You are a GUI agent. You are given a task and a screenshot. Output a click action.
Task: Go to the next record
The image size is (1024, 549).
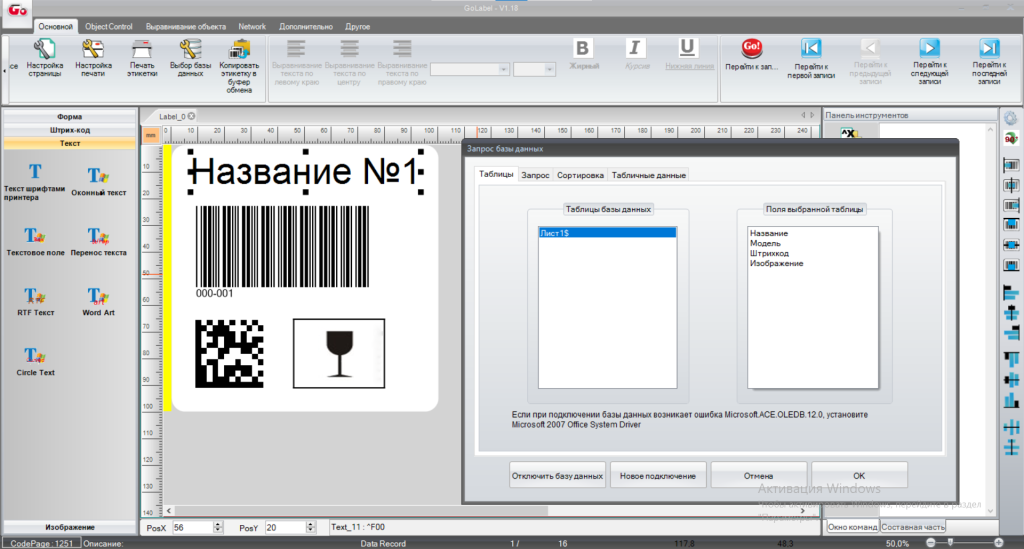pyautogui.click(x=929, y=61)
